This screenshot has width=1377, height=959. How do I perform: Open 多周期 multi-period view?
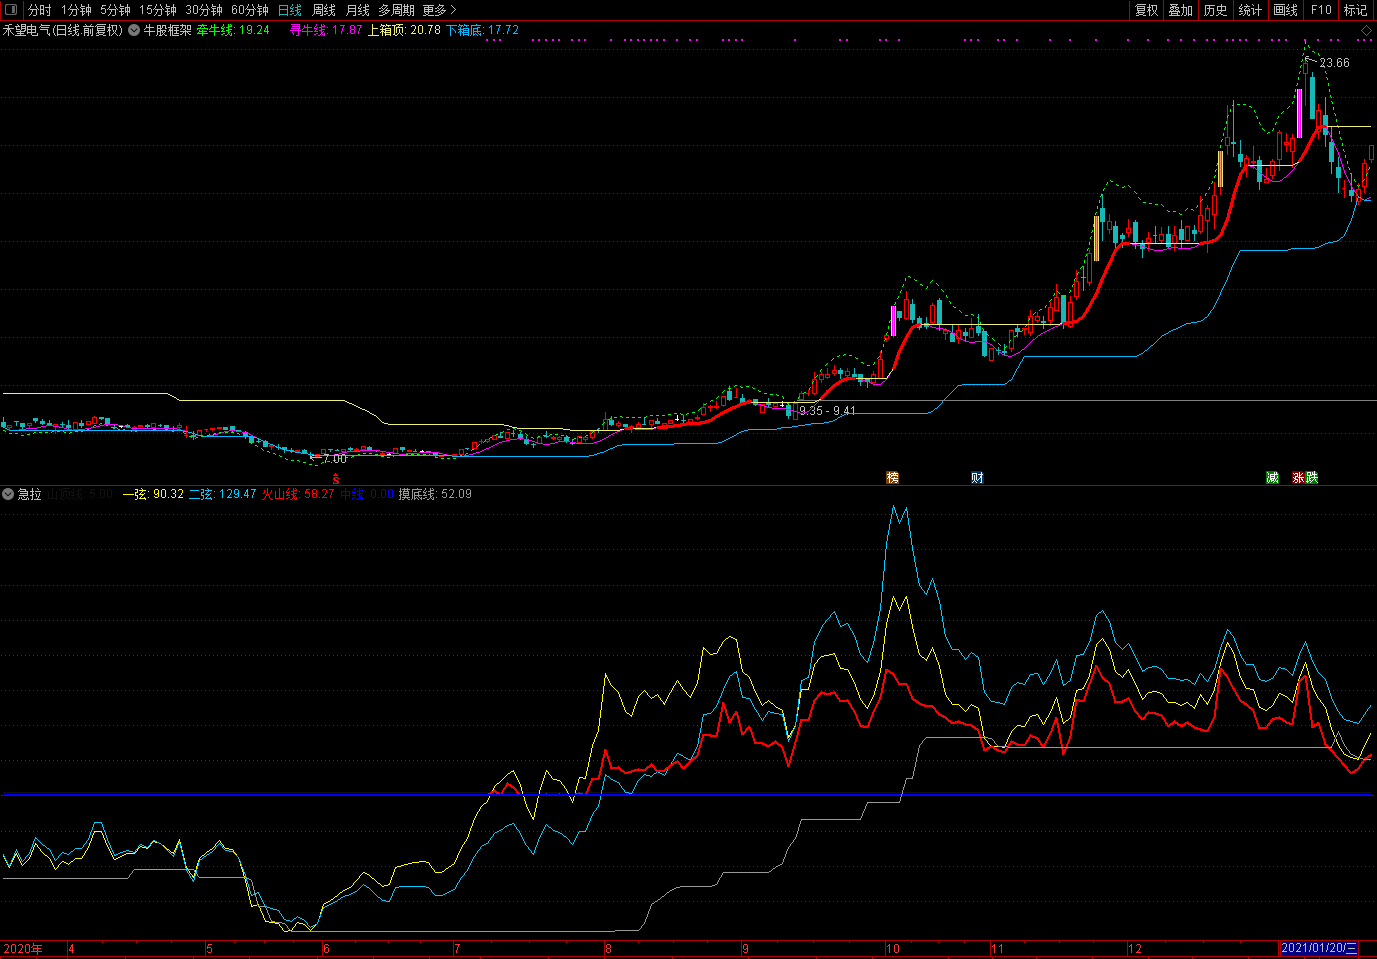[396, 10]
